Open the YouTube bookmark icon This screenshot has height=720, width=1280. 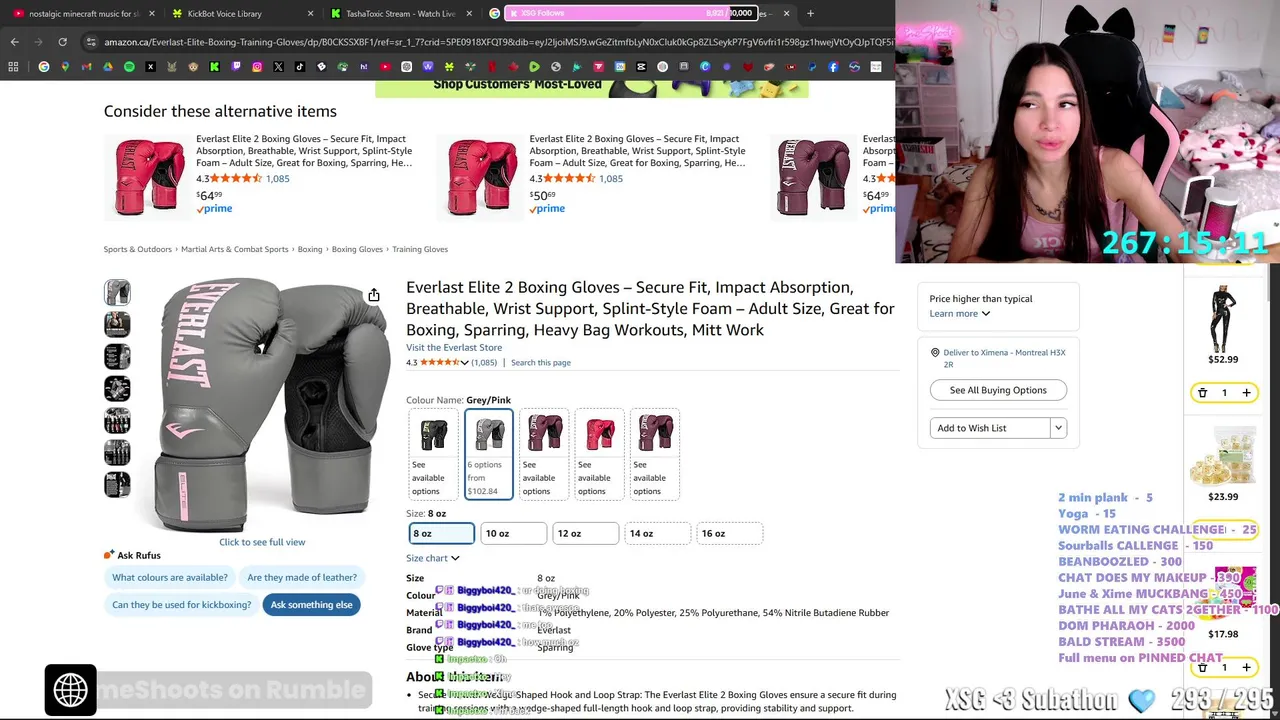[385, 67]
